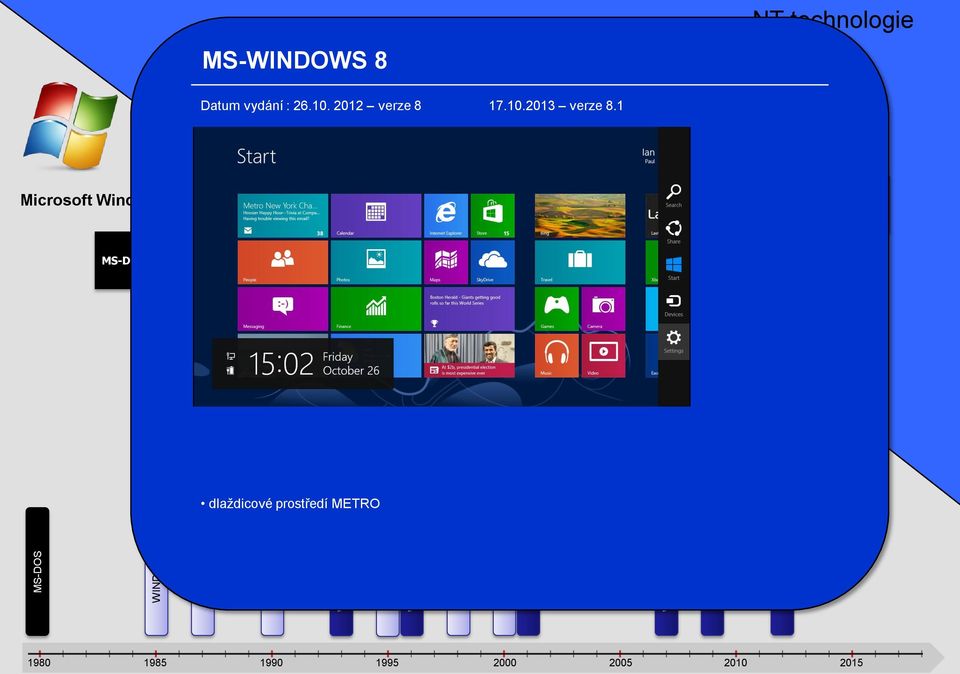Click the 1990 year label on timeline
This screenshot has width=960, height=674.
271,662
